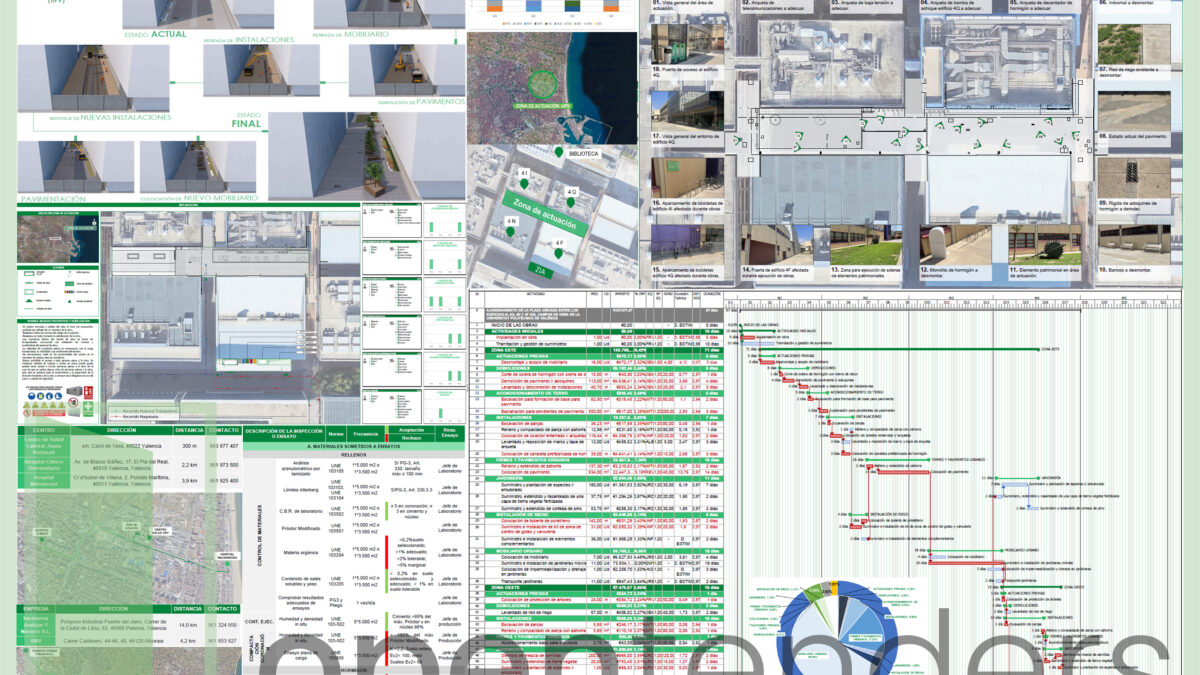Open photo 09 of the paving drain

1134,178
